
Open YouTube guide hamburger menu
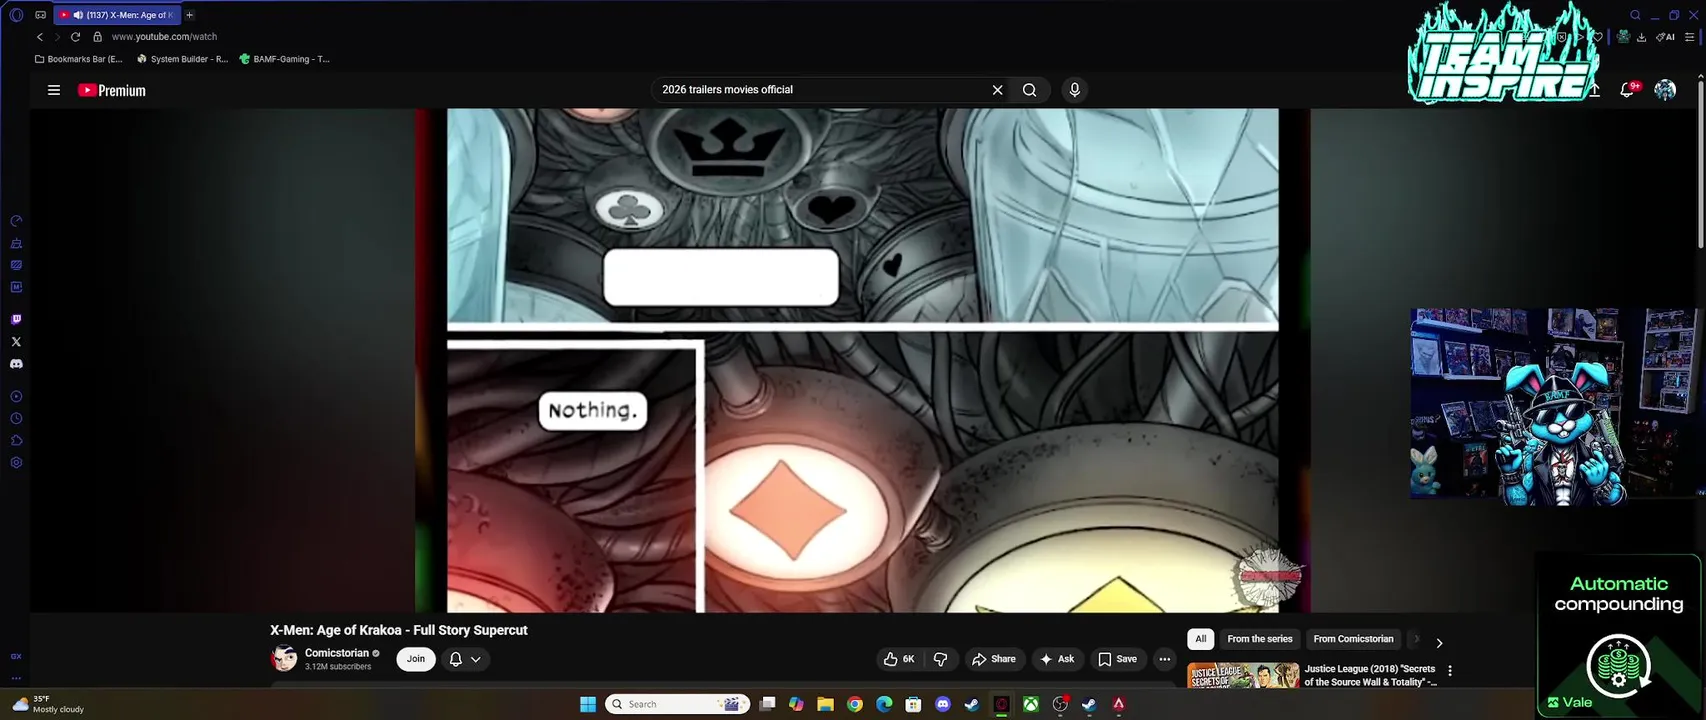click(x=54, y=90)
